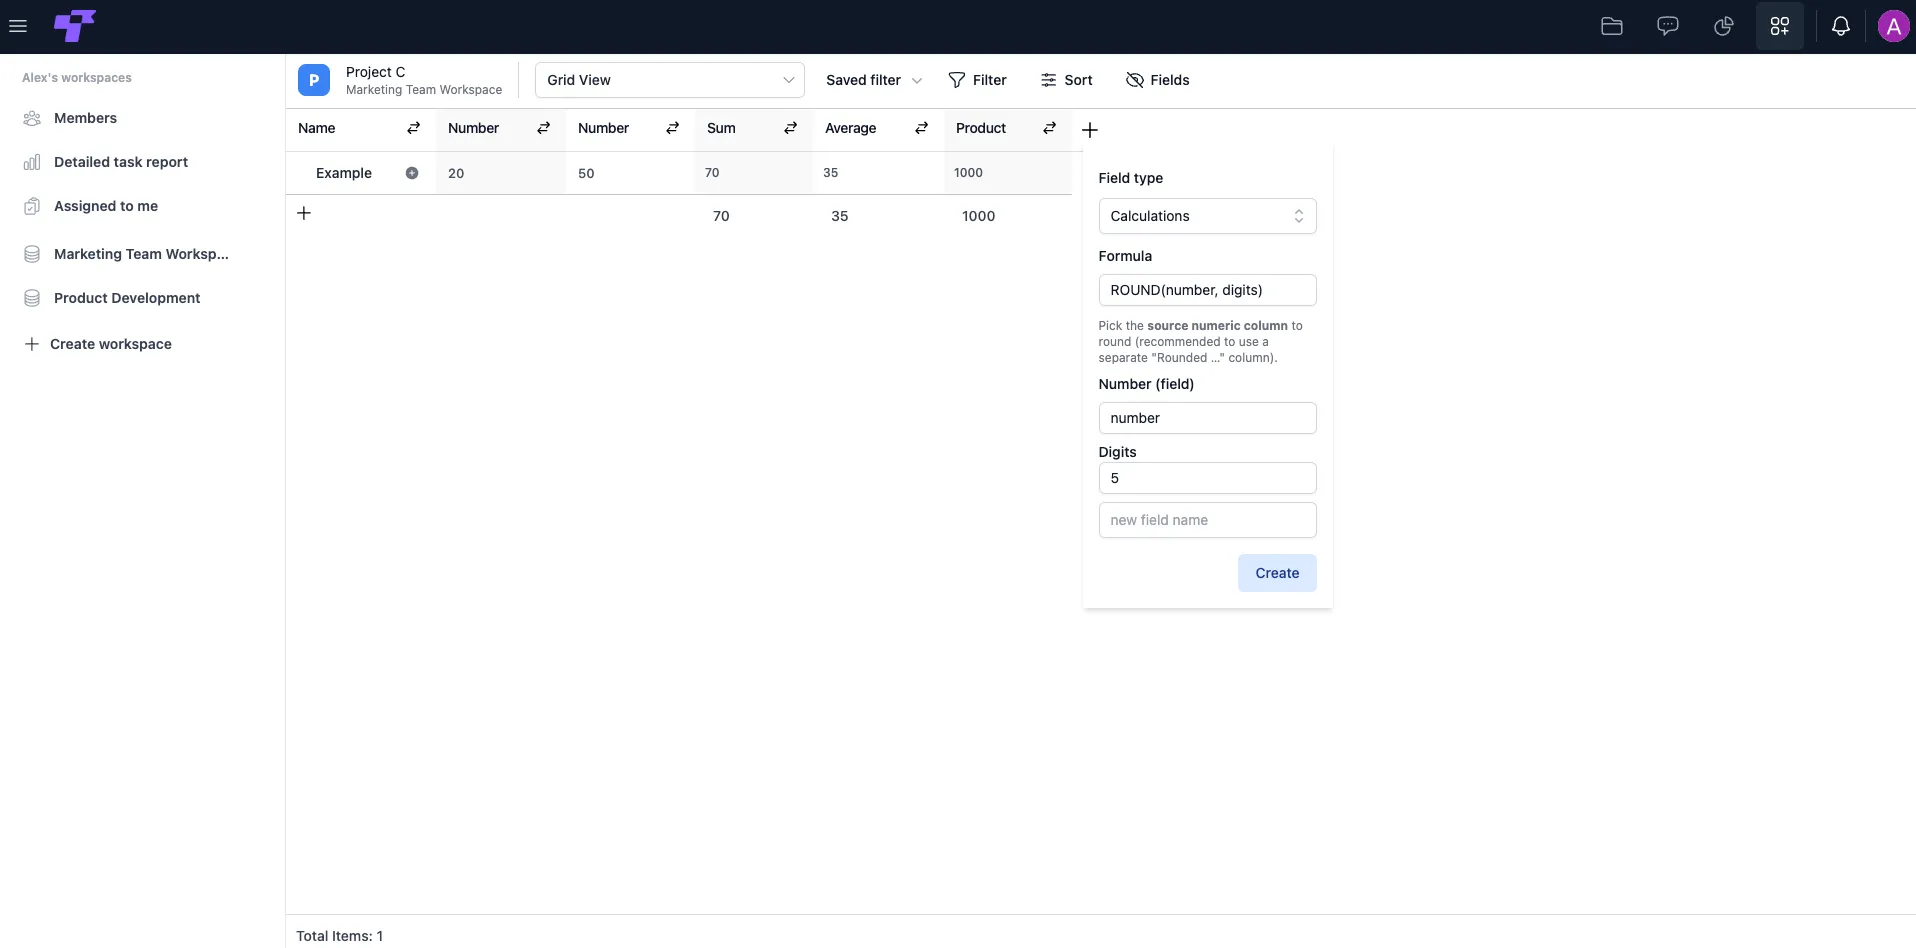
Task: Click the Average column header
Action: [850, 128]
